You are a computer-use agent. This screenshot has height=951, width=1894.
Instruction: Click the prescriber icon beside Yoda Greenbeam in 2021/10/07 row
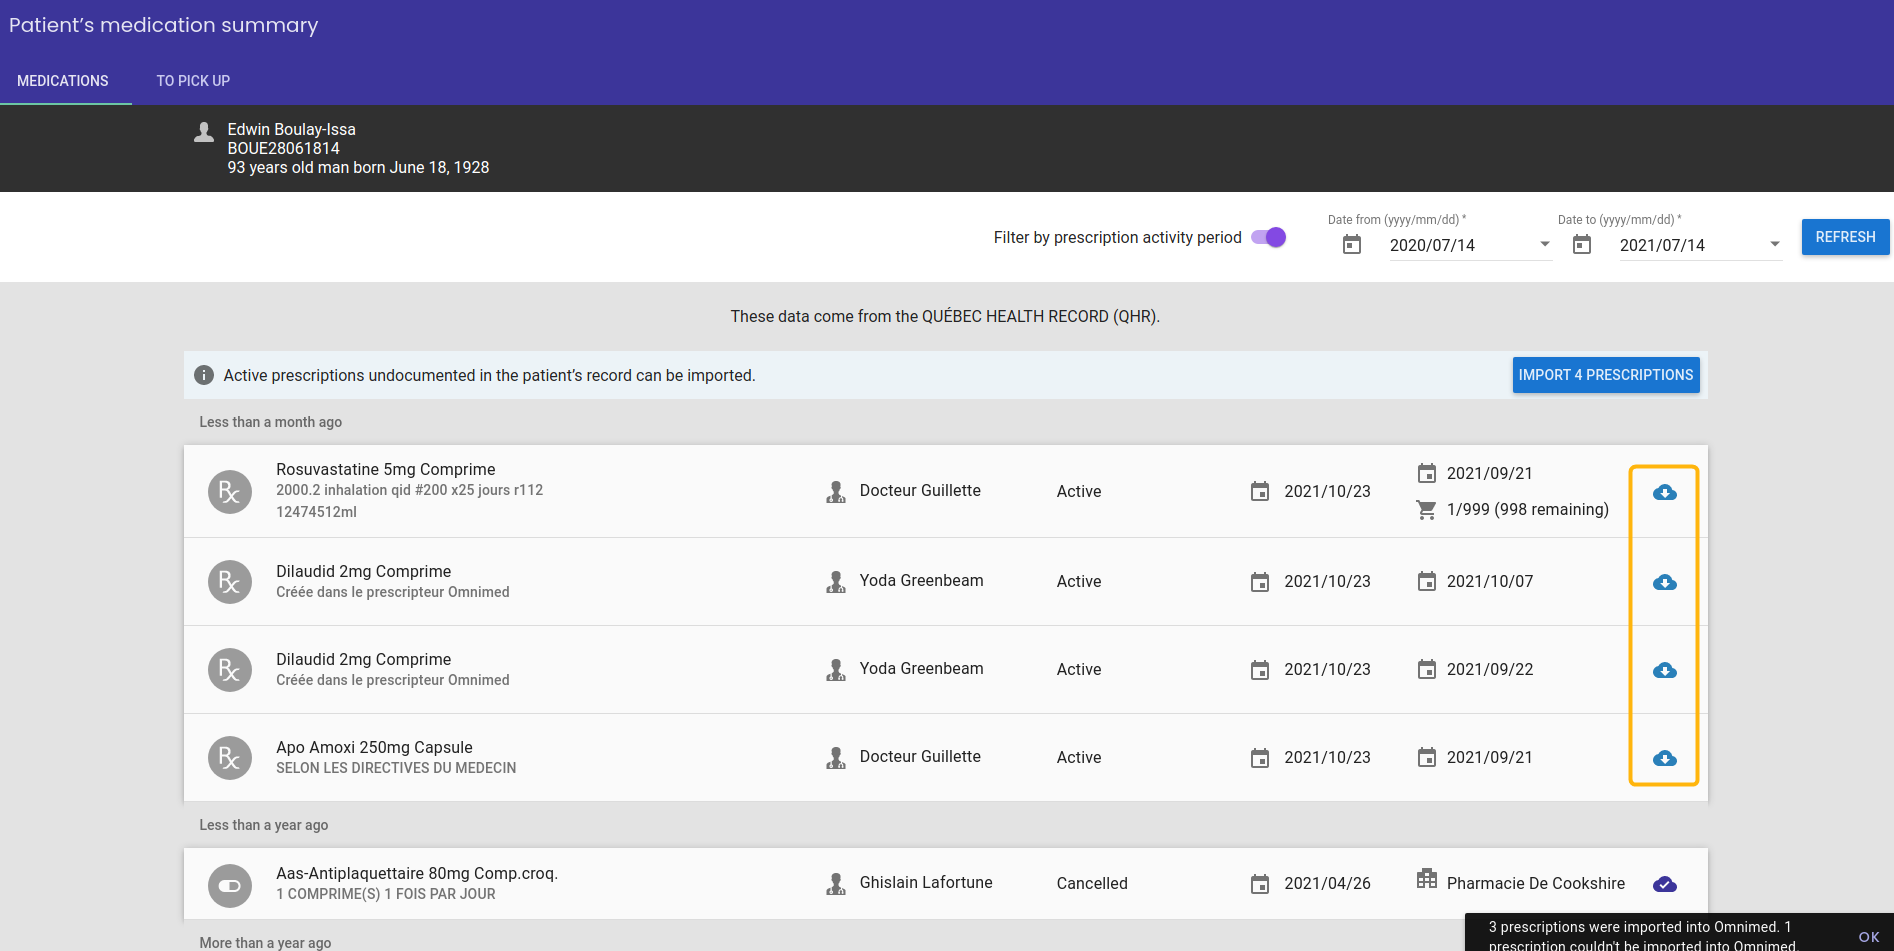click(x=836, y=582)
